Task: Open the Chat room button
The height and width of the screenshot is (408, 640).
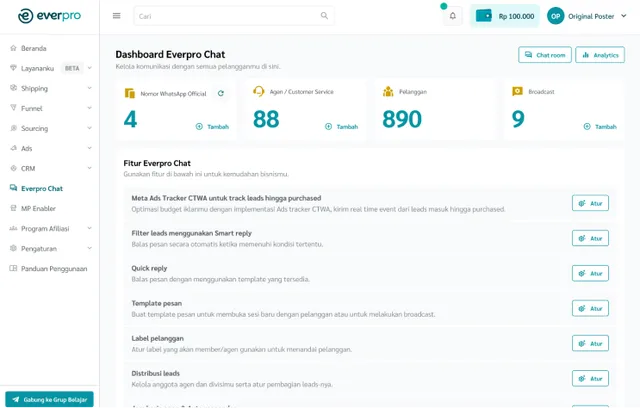Action: click(x=545, y=55)
